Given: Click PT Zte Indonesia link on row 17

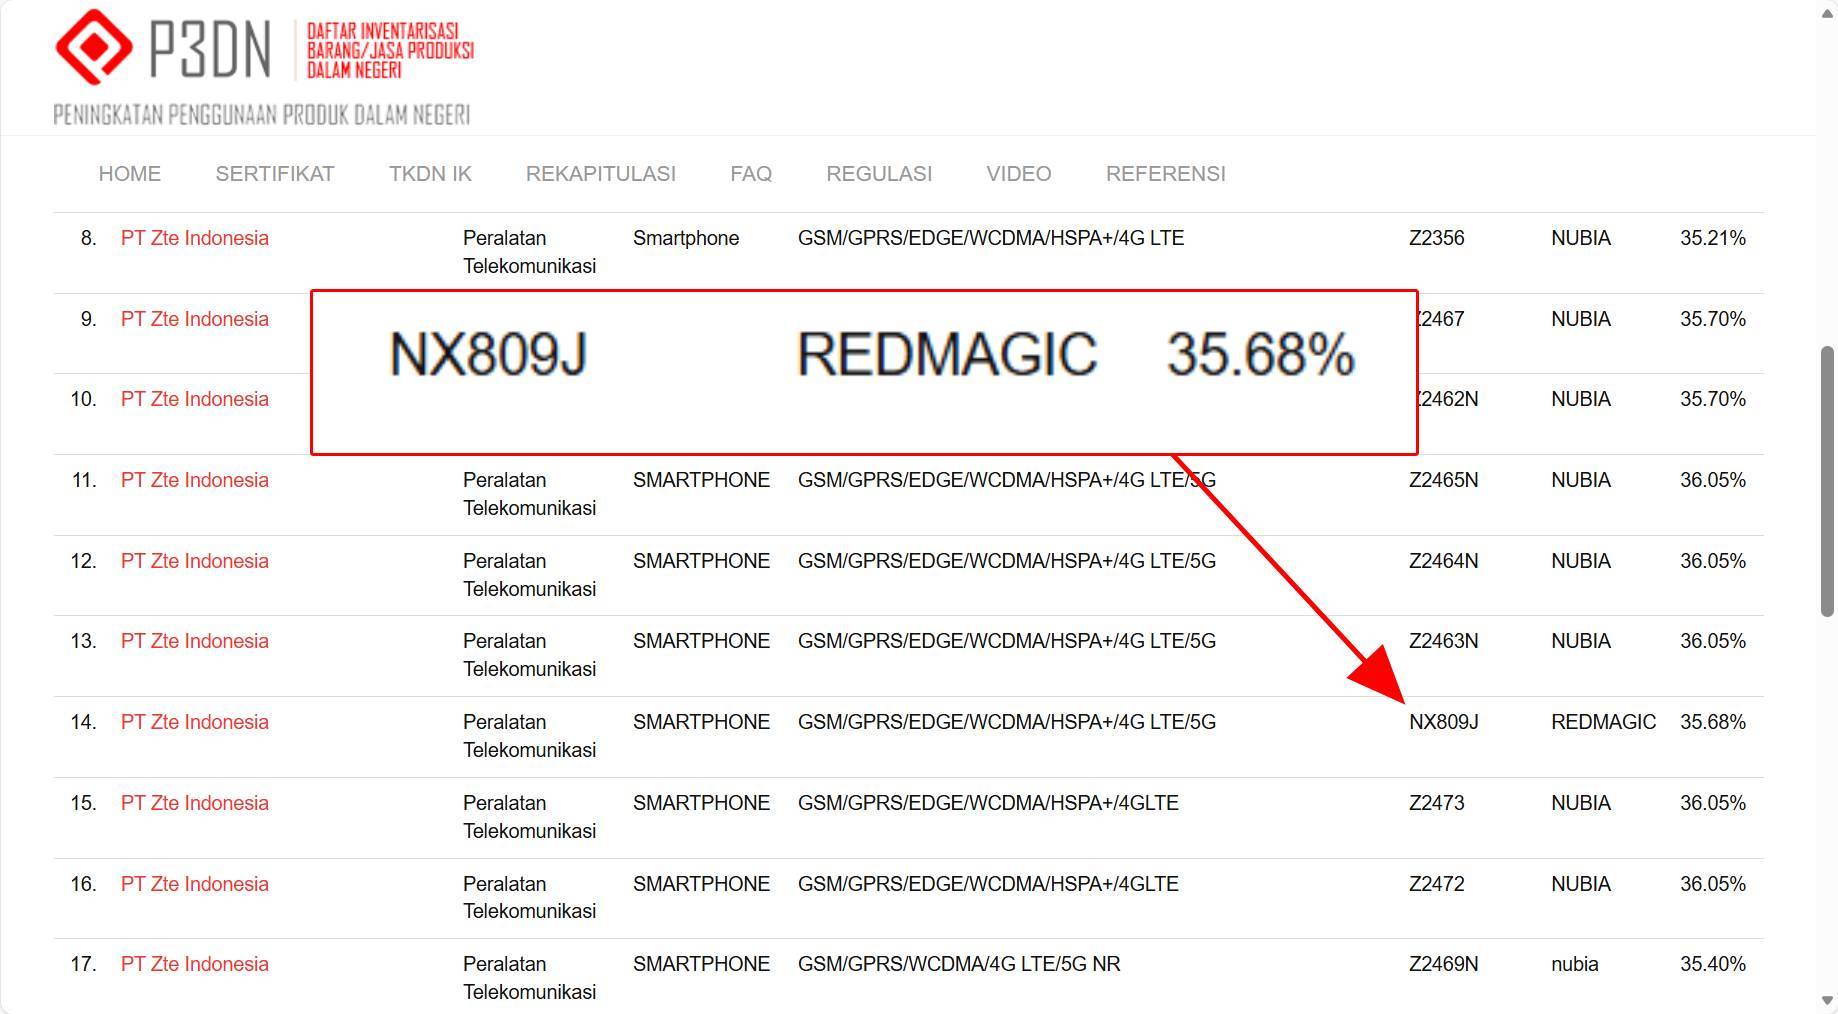Looking at the screenshot, I should [194, 963].
